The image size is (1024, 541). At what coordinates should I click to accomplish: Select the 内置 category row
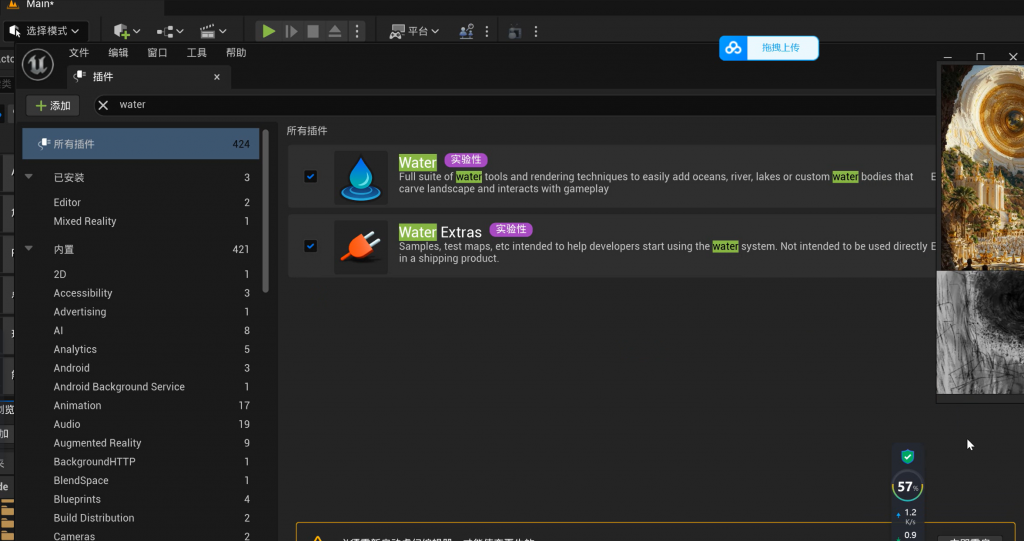(x=140, y=249)
